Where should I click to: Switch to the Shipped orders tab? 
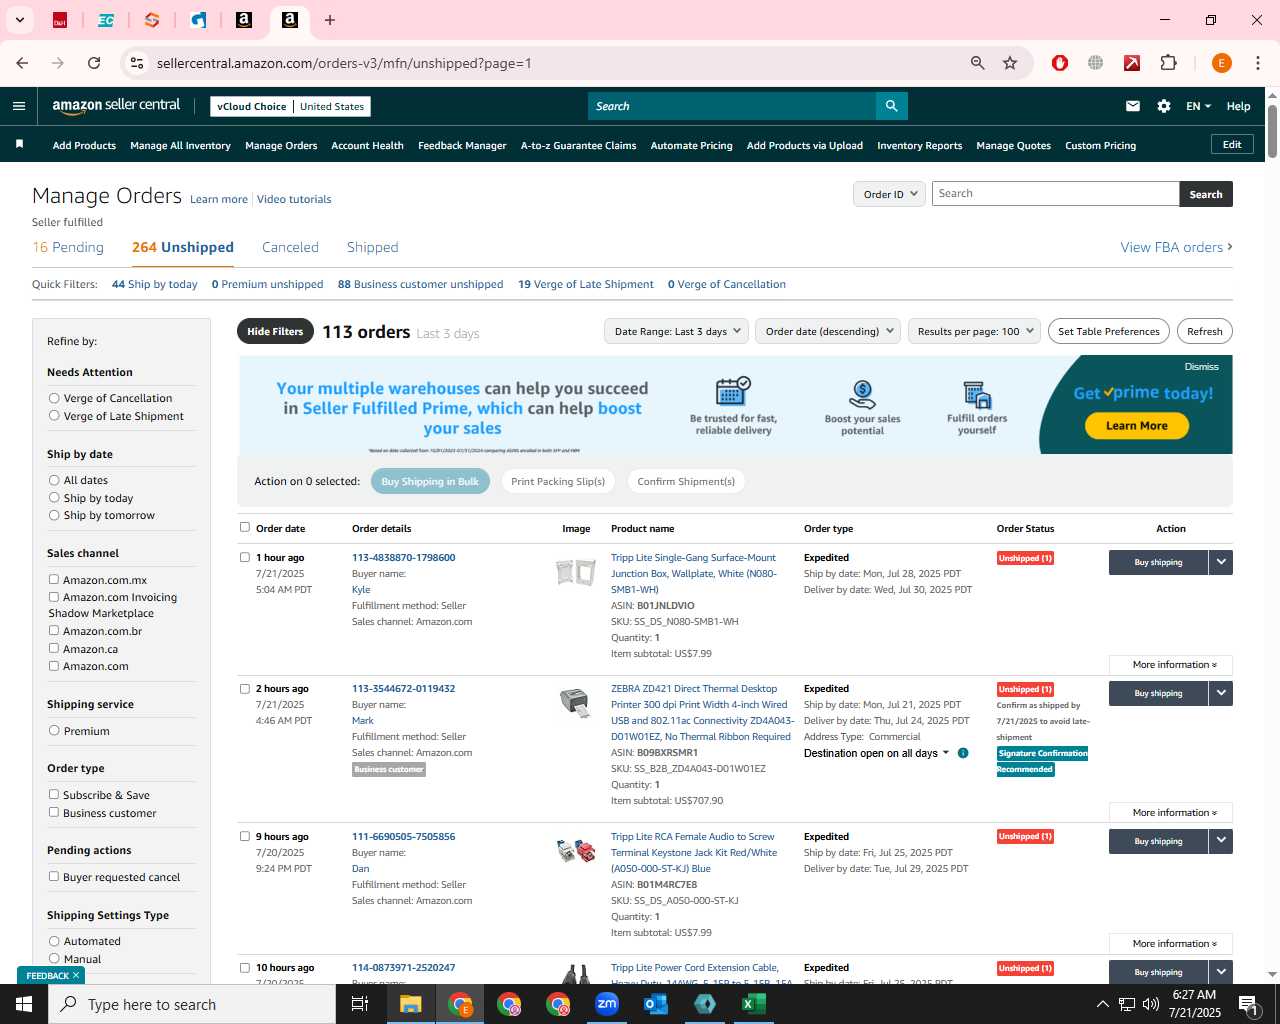[372, 247]
